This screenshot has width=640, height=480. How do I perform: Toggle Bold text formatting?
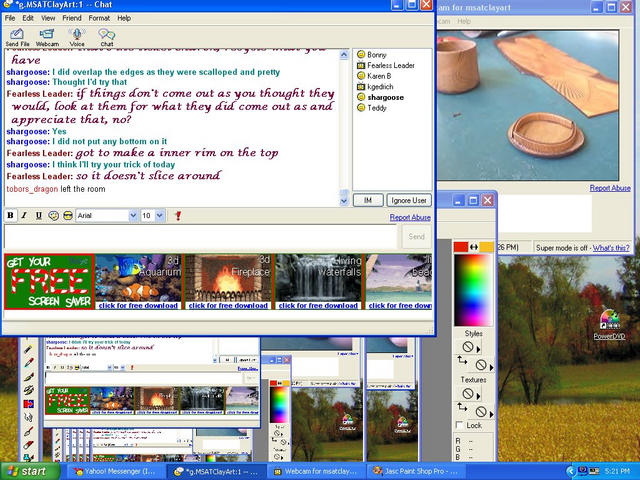pos(10,216)
